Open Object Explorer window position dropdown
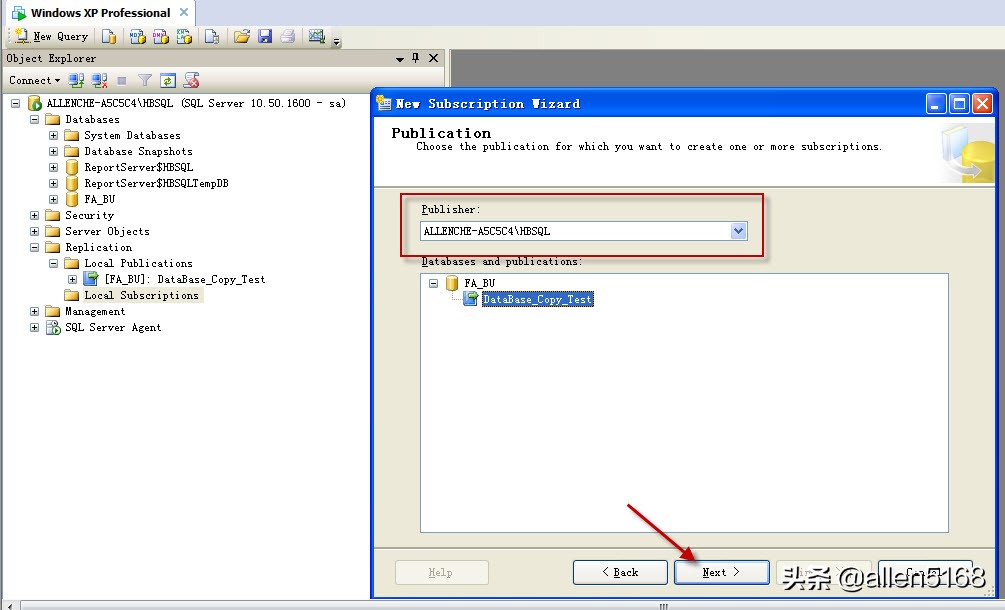1005x610 pixels. [400, 59]
